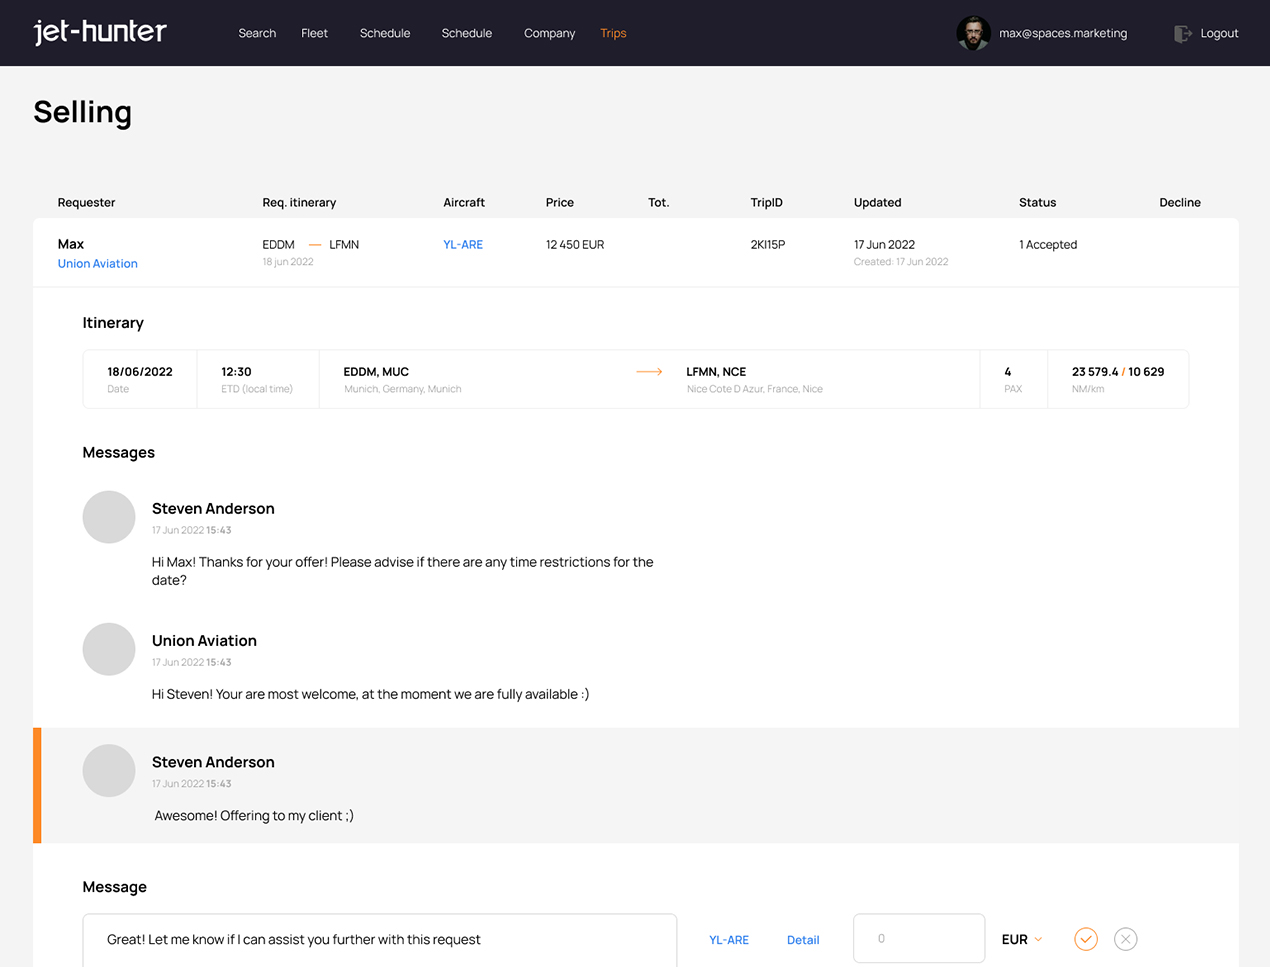1270x967 pixels.
Task: Click Steven Anderson's avatar in first message
Action: pos(109,517)
